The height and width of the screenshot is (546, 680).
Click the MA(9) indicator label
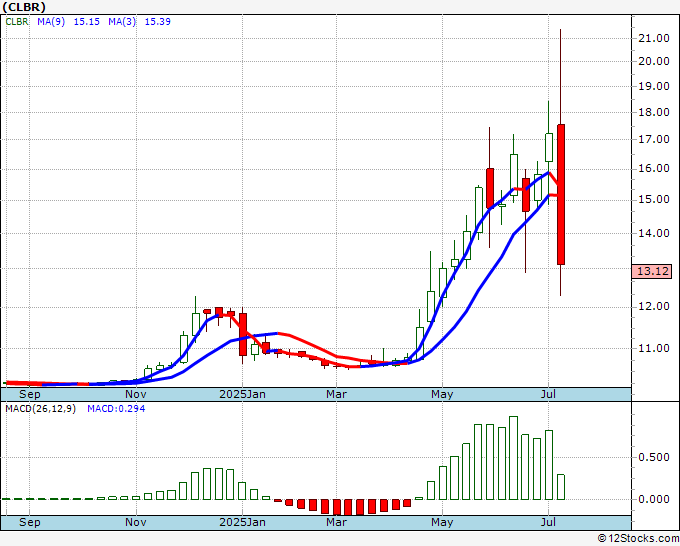point(51,22)
